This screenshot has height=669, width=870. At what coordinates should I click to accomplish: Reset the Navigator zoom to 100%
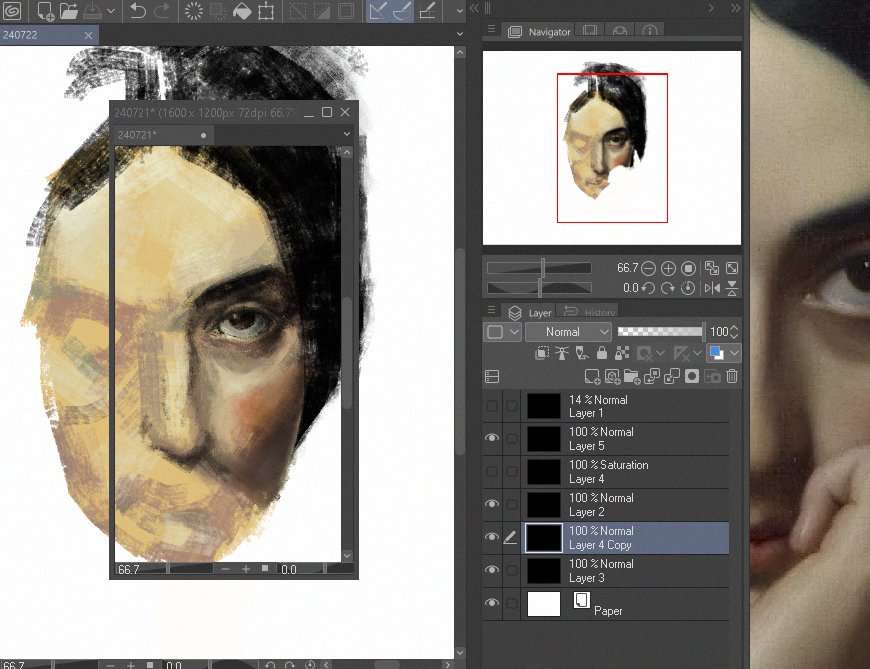[x=688, y=268]
